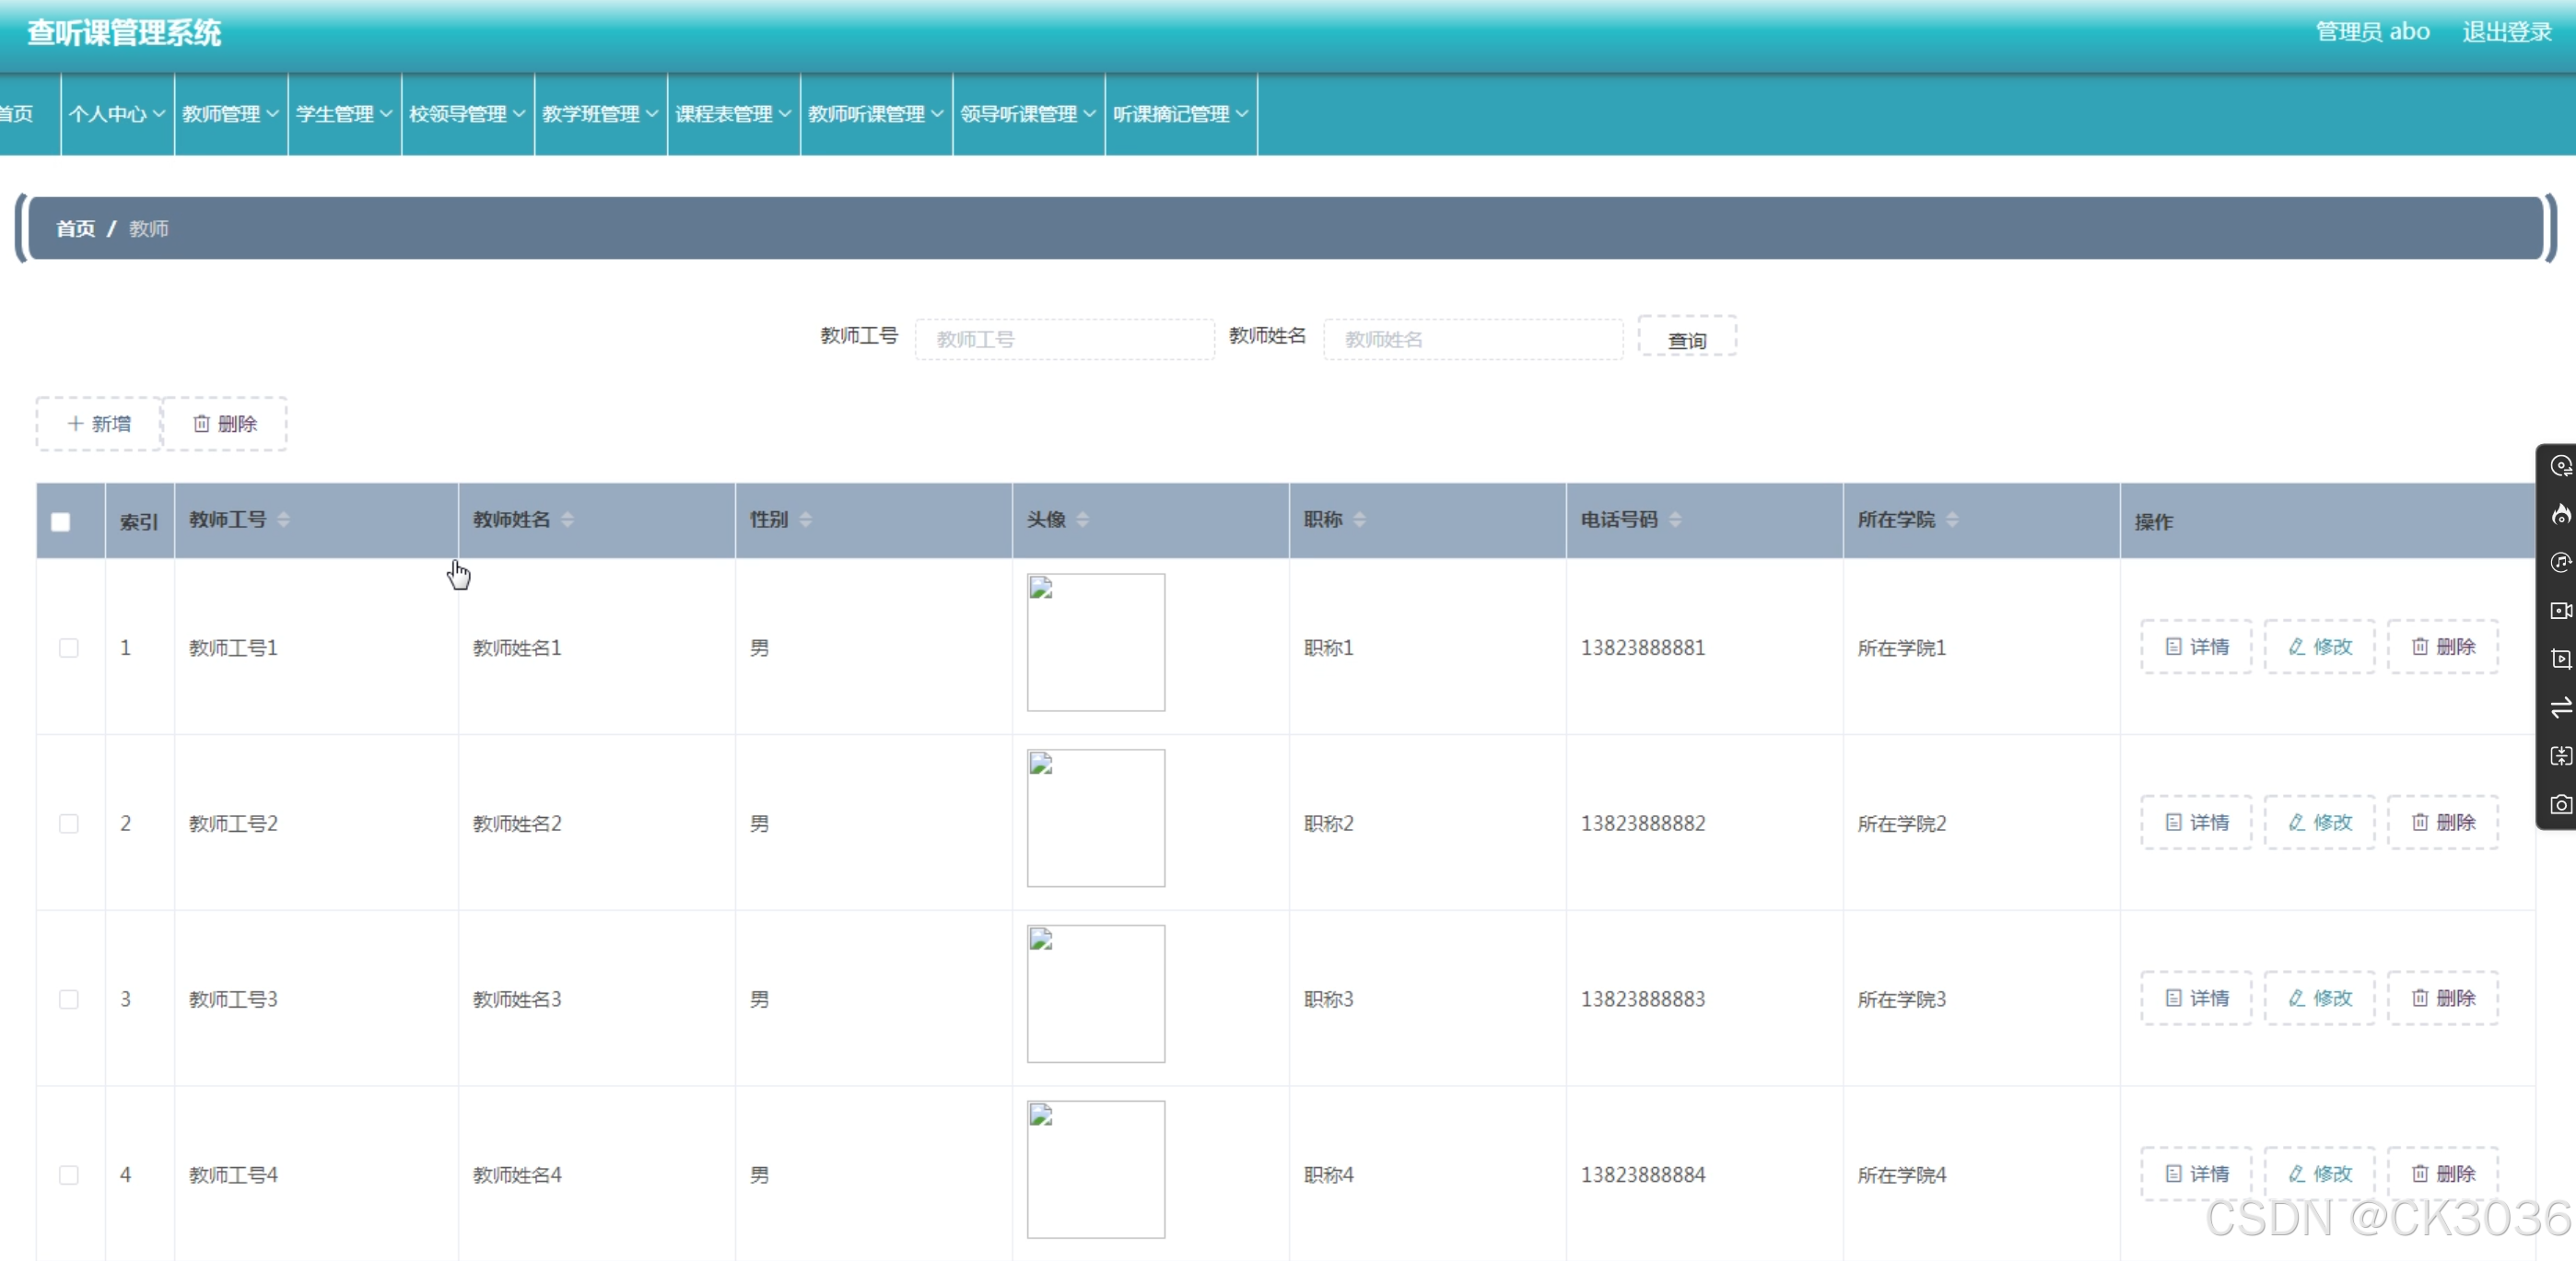Click the circular replay icon at sidebar top
Screen dimensions: 2576x1261
point(2560,465)
